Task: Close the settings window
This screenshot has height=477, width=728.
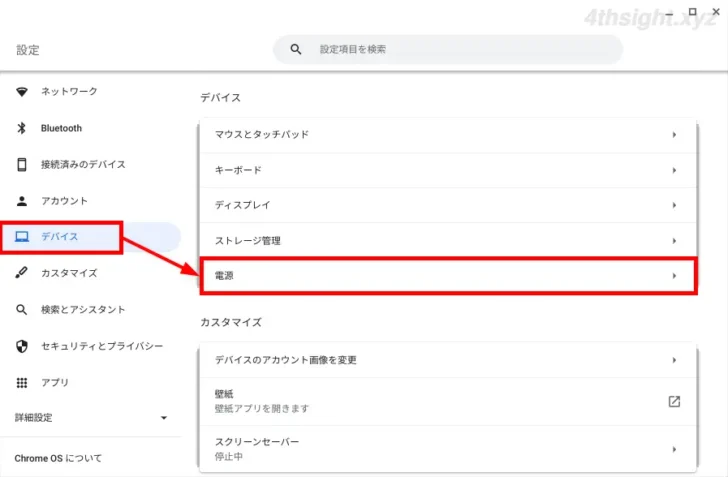Action: [716, 12]
